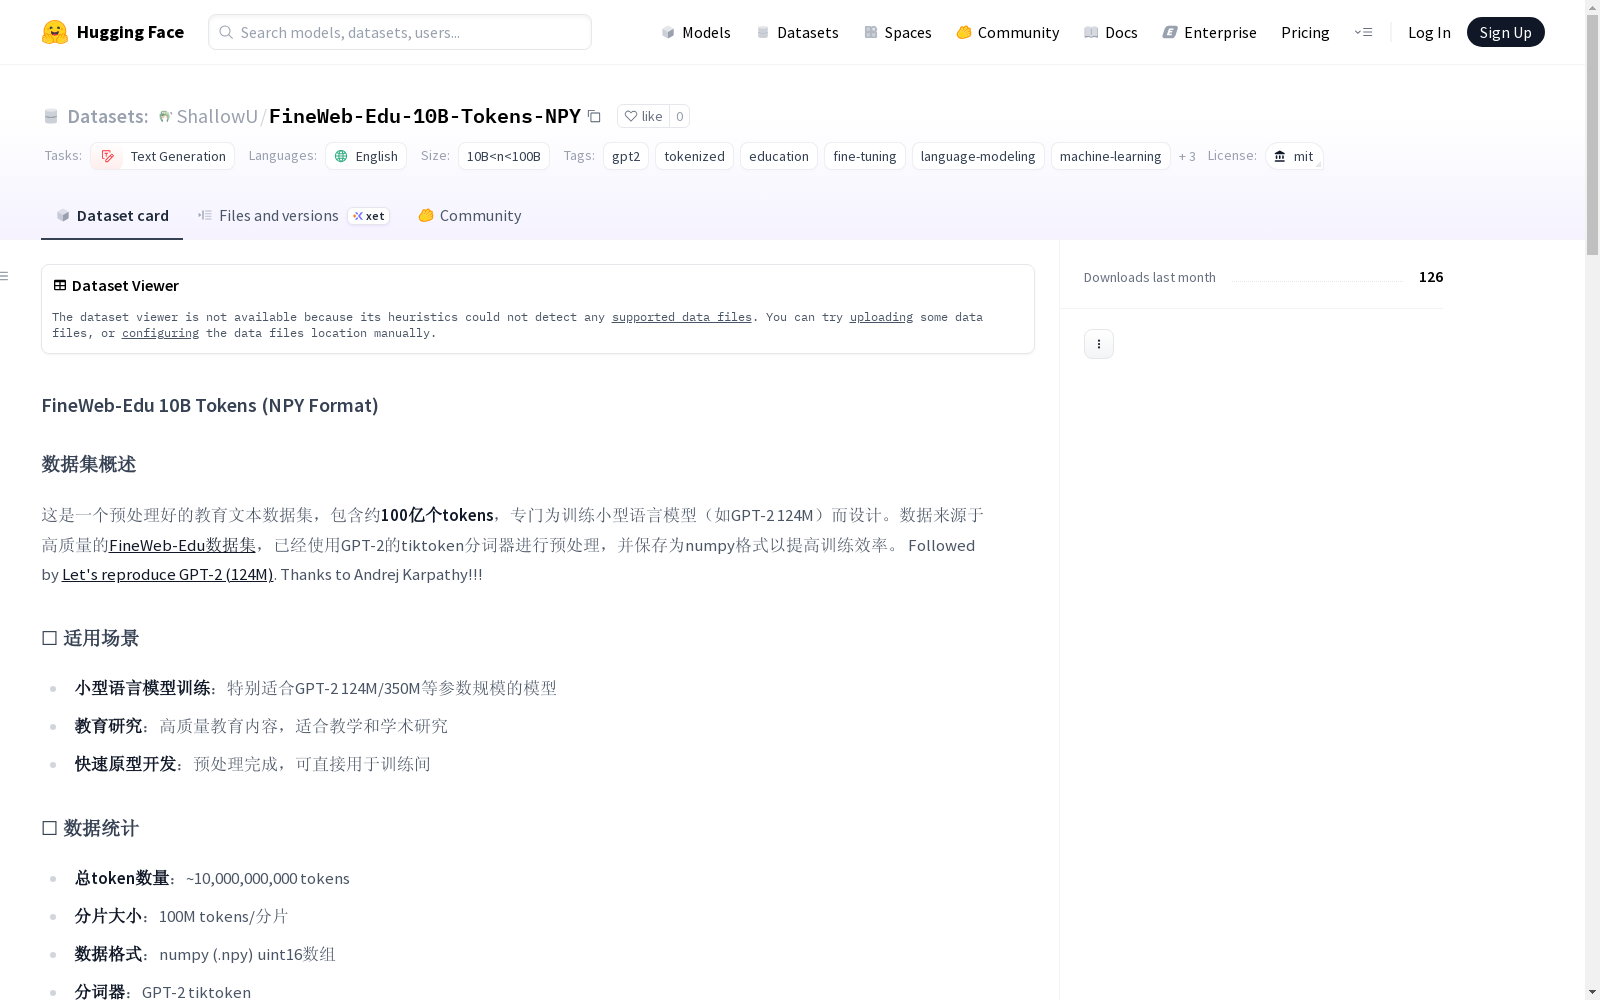Screen dimensions: 1600x1000
Task: Select the Text Generation task tag
Action: coord(163,156)
